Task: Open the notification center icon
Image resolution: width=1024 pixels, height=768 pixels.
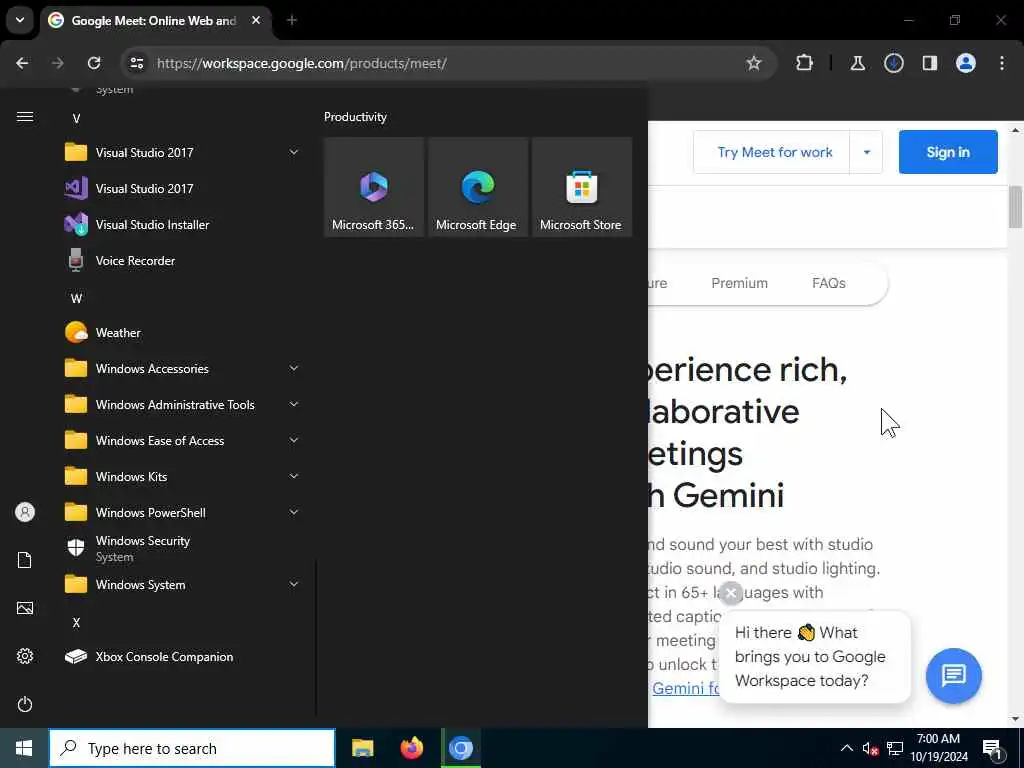Action: coord(992,748)
